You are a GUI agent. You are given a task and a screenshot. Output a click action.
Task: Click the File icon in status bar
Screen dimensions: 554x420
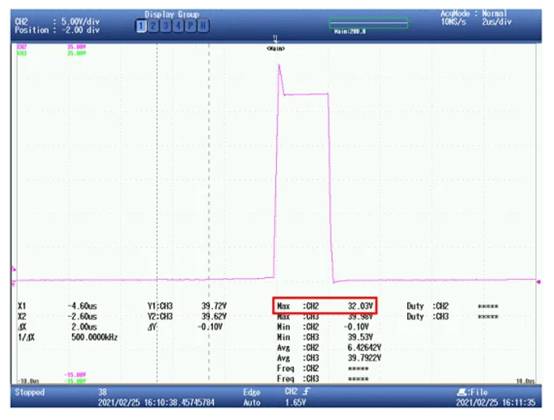(462, 392)
